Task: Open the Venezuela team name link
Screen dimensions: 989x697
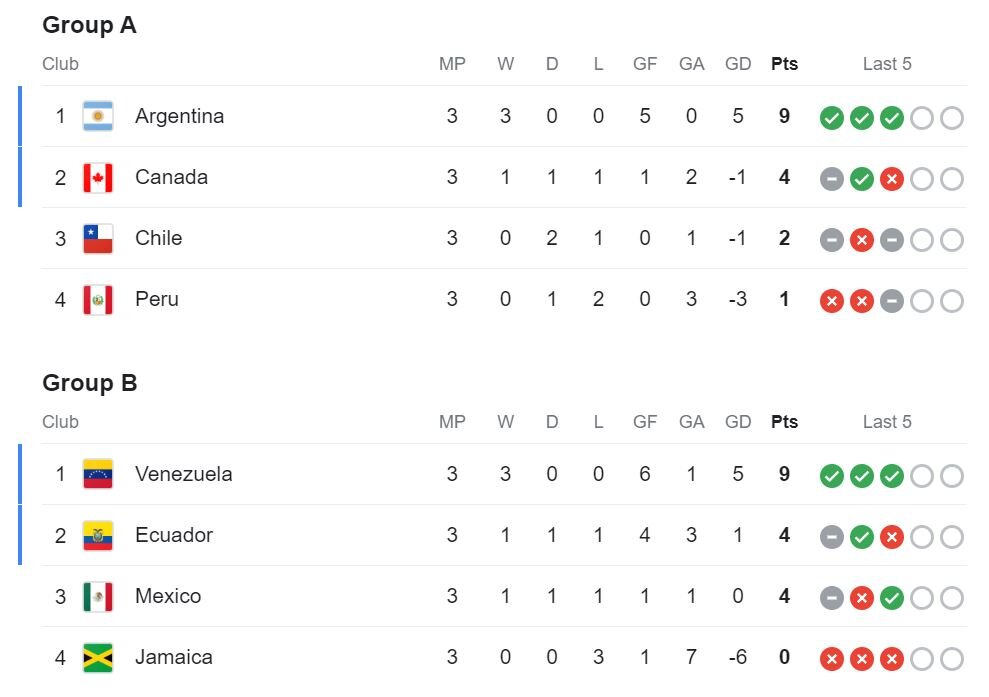Action: (x=183, y=474)
